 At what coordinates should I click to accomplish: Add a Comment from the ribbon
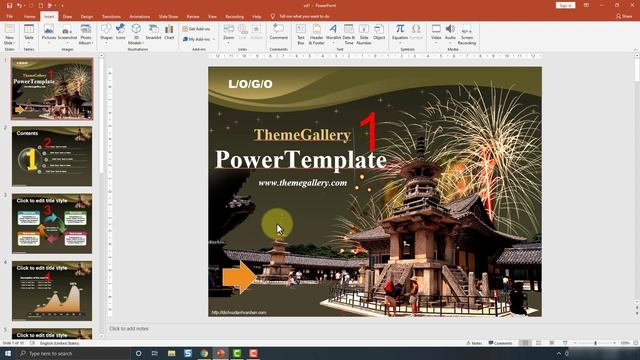point(278,32)
